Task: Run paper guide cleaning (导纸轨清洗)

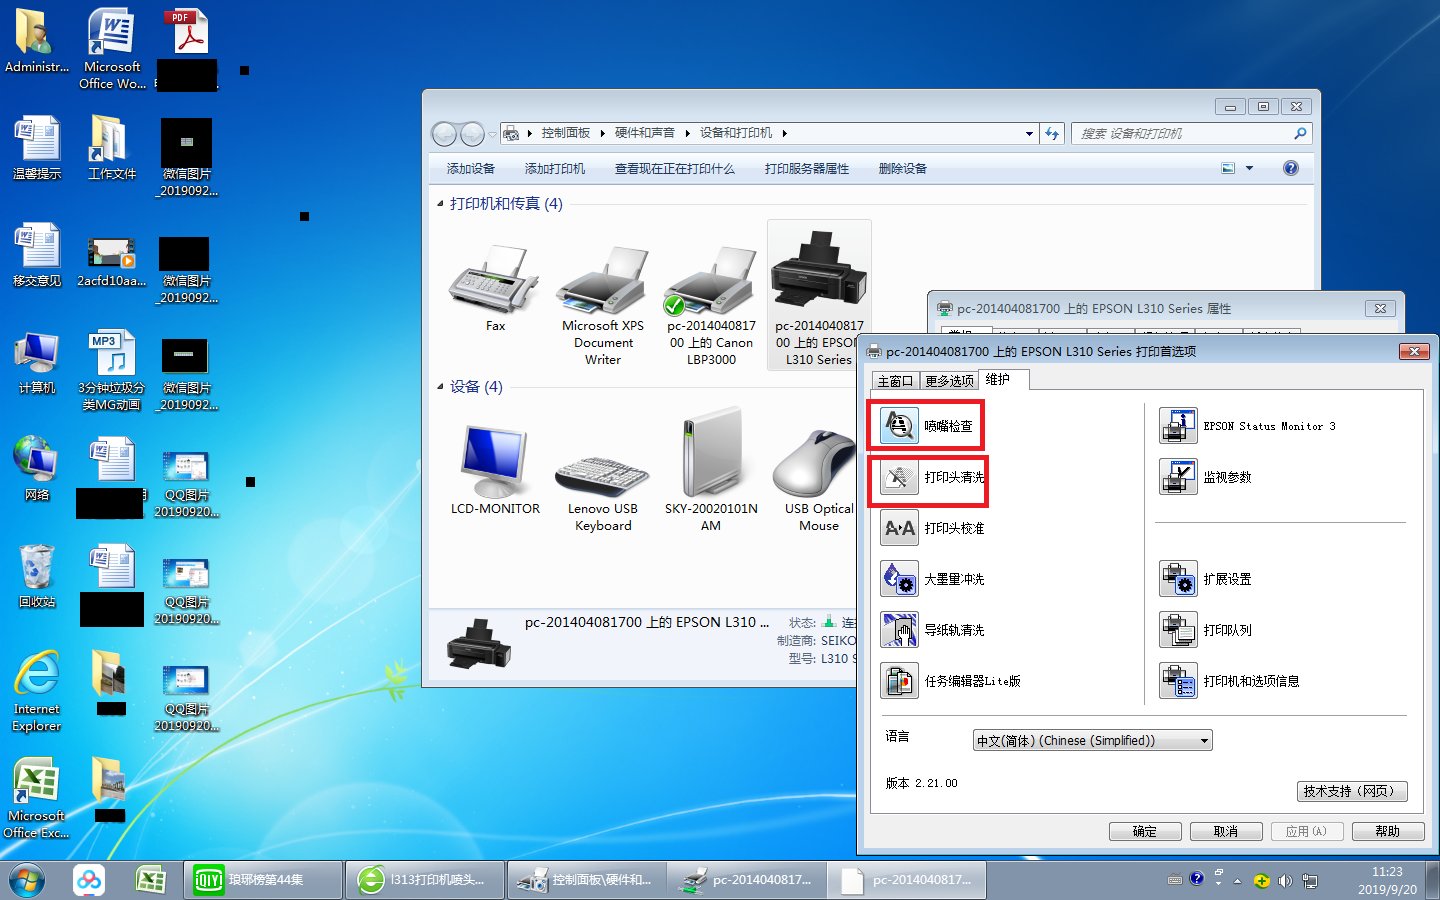Action: [x=899, y=630]
